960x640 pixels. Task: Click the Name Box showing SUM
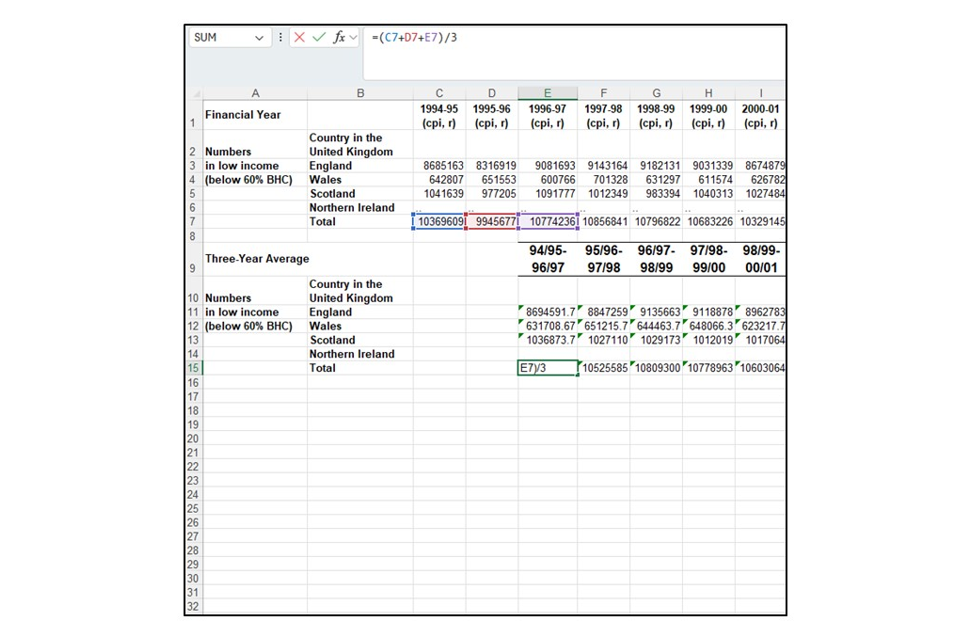(220, 37)
